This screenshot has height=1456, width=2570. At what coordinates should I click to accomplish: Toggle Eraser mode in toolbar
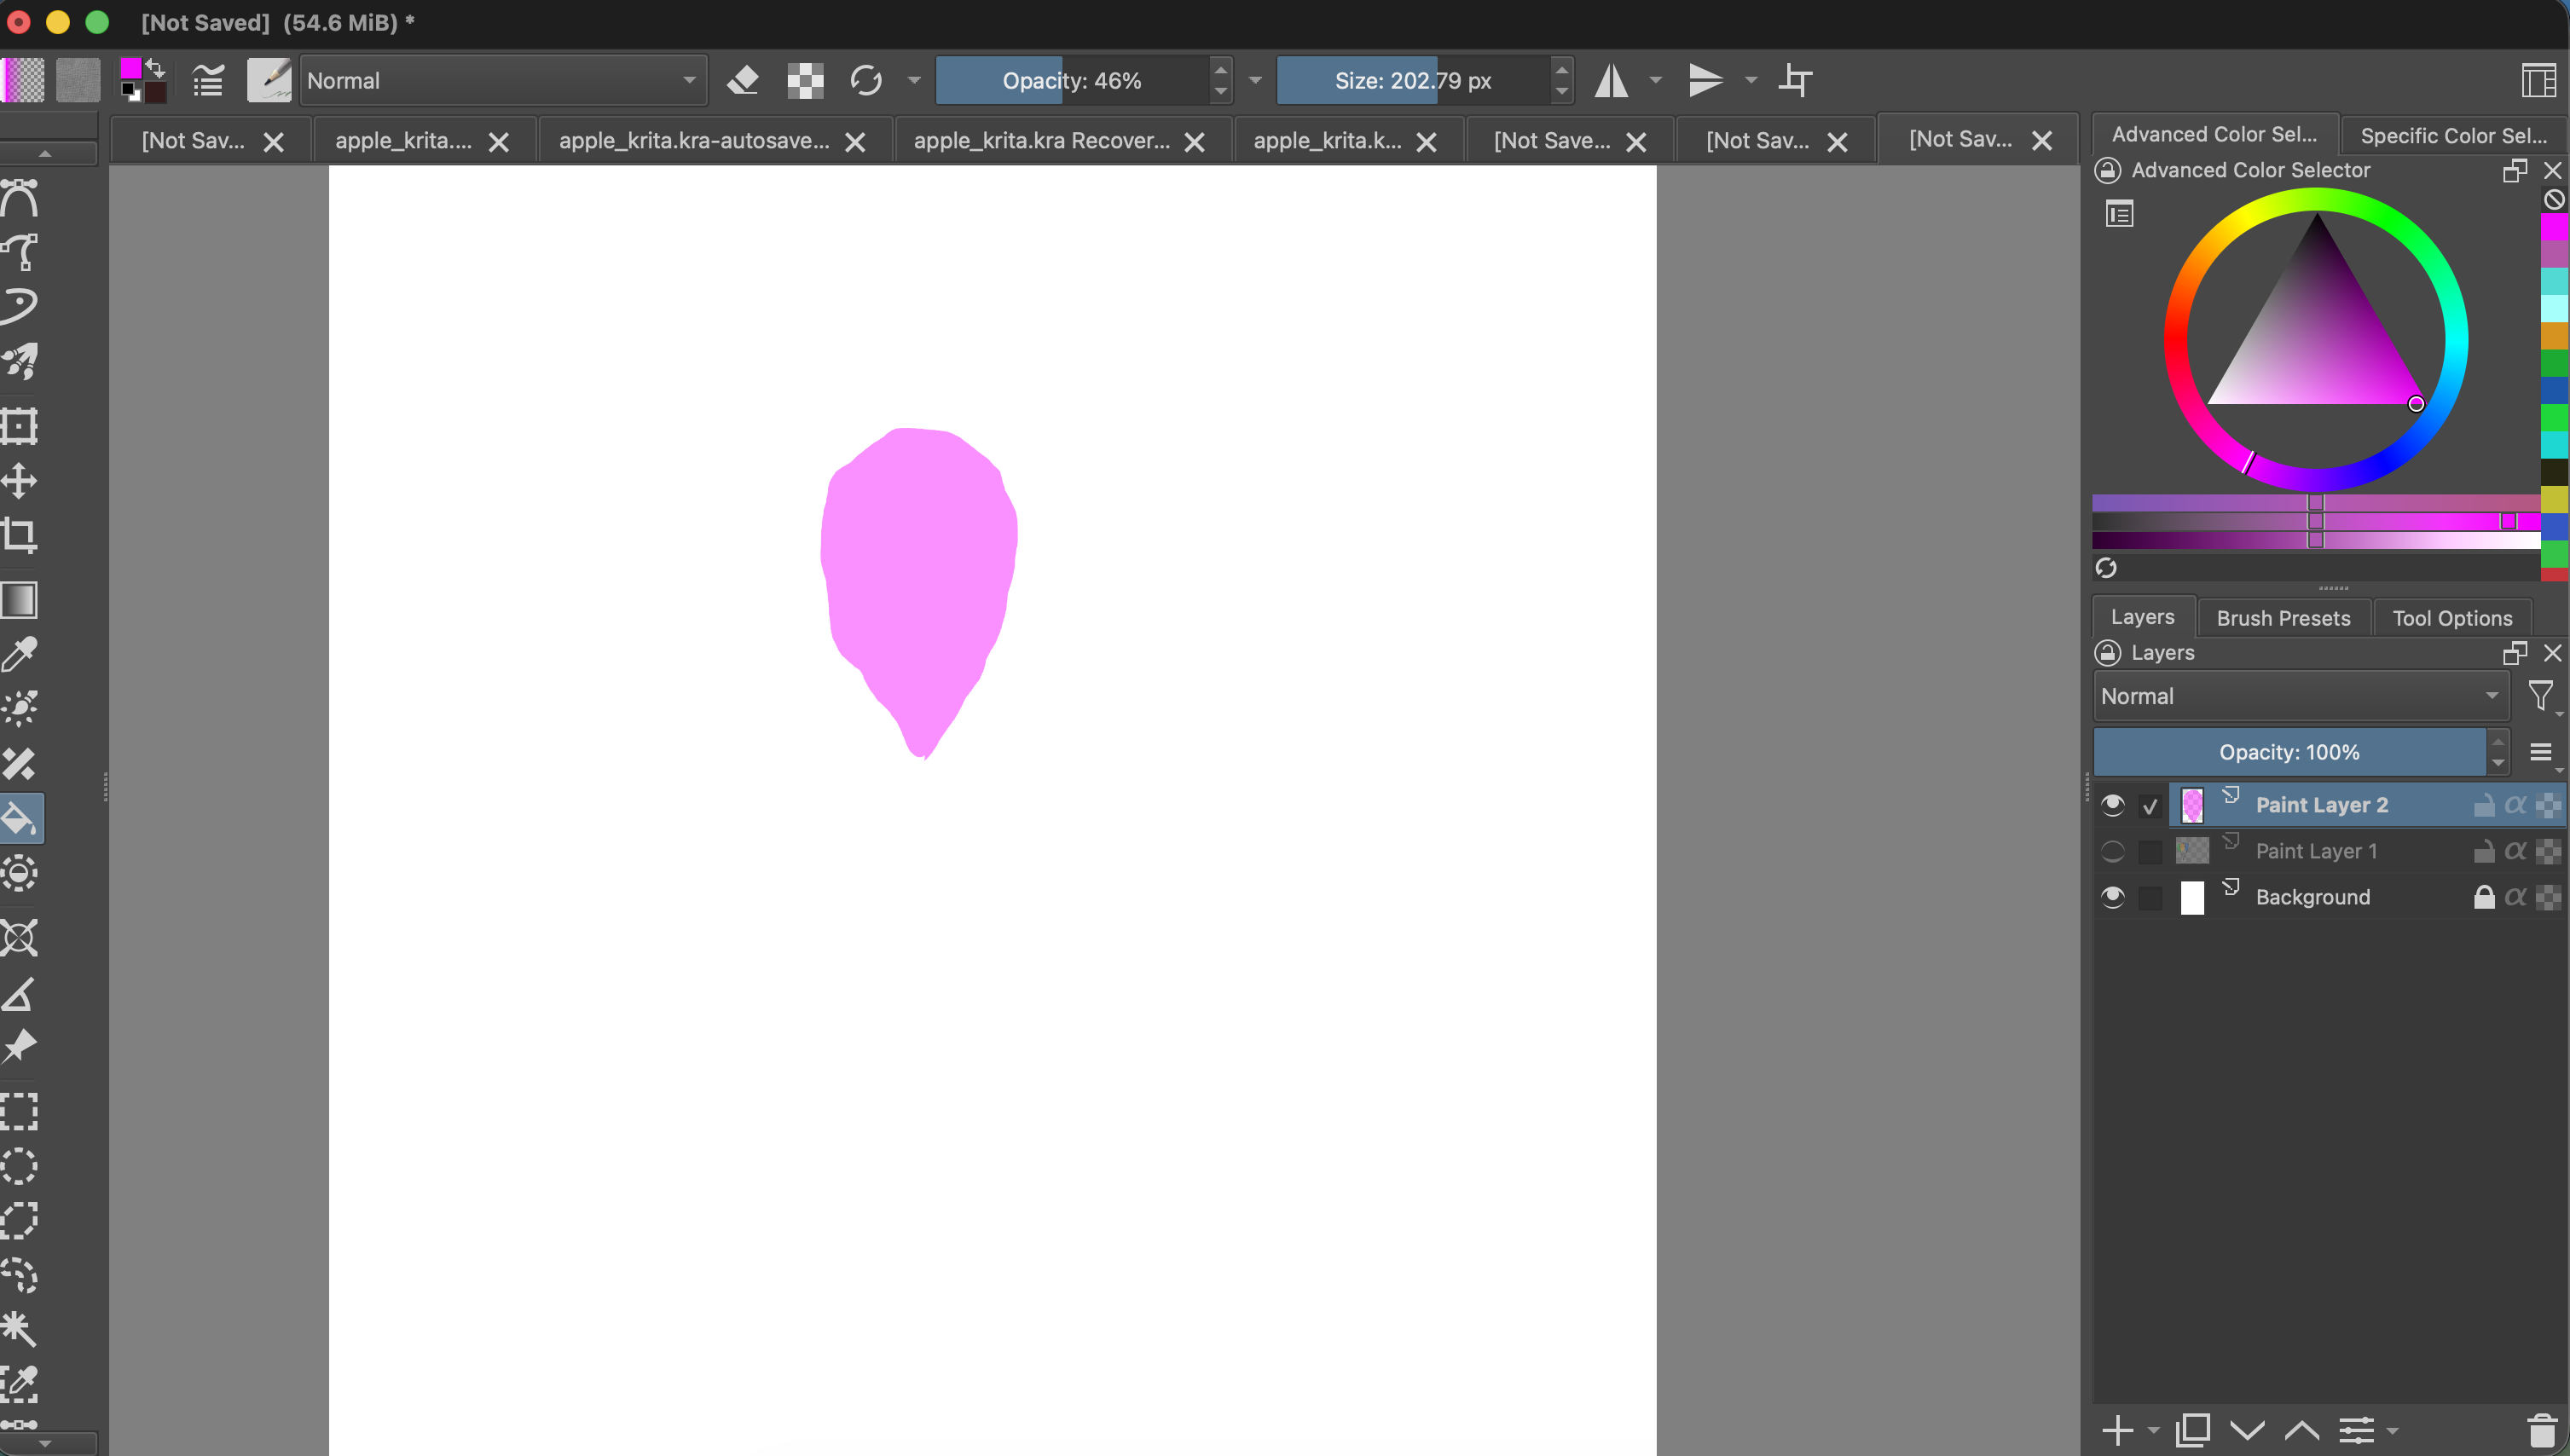(x=742, y=80)
